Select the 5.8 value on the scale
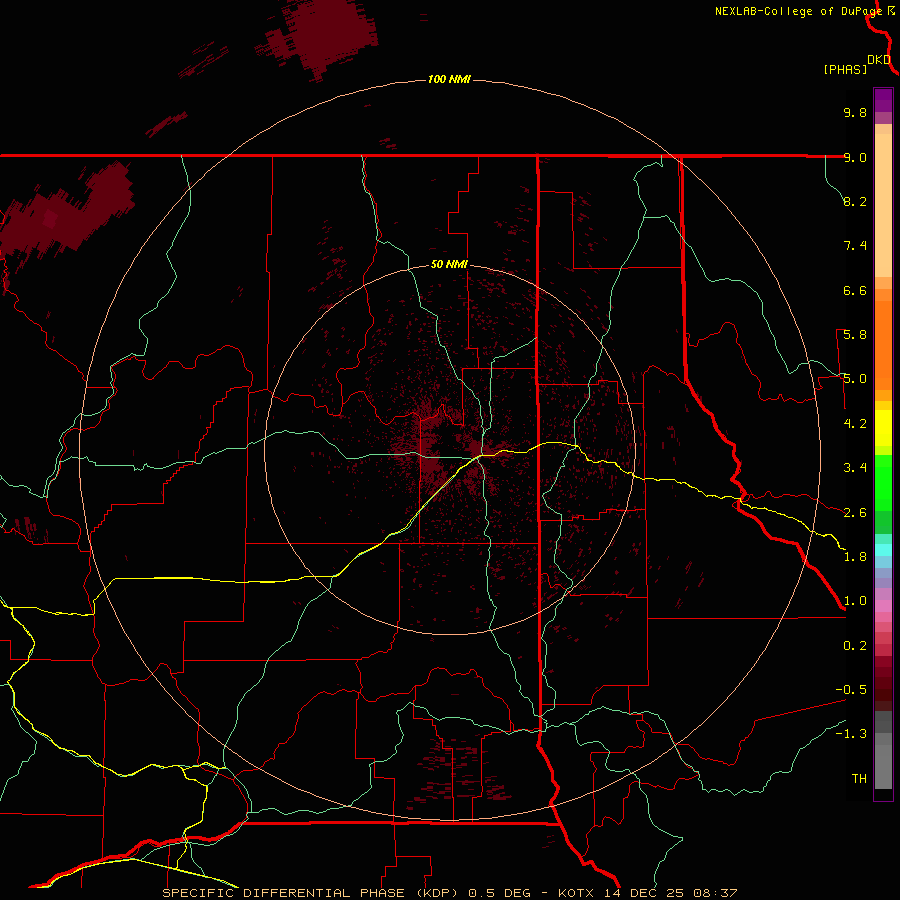The image size is (900, 900). click(x=855, y=335)
